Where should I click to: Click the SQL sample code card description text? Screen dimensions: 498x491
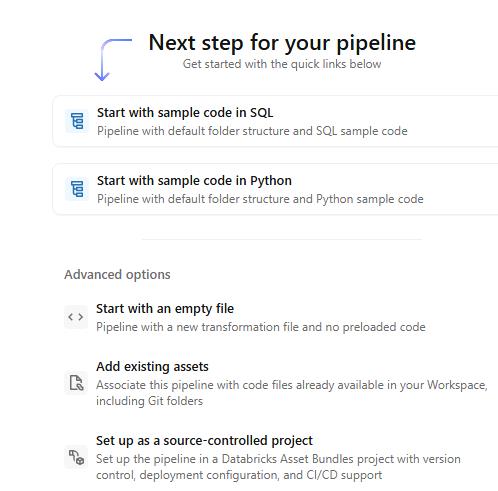[252, 131]
